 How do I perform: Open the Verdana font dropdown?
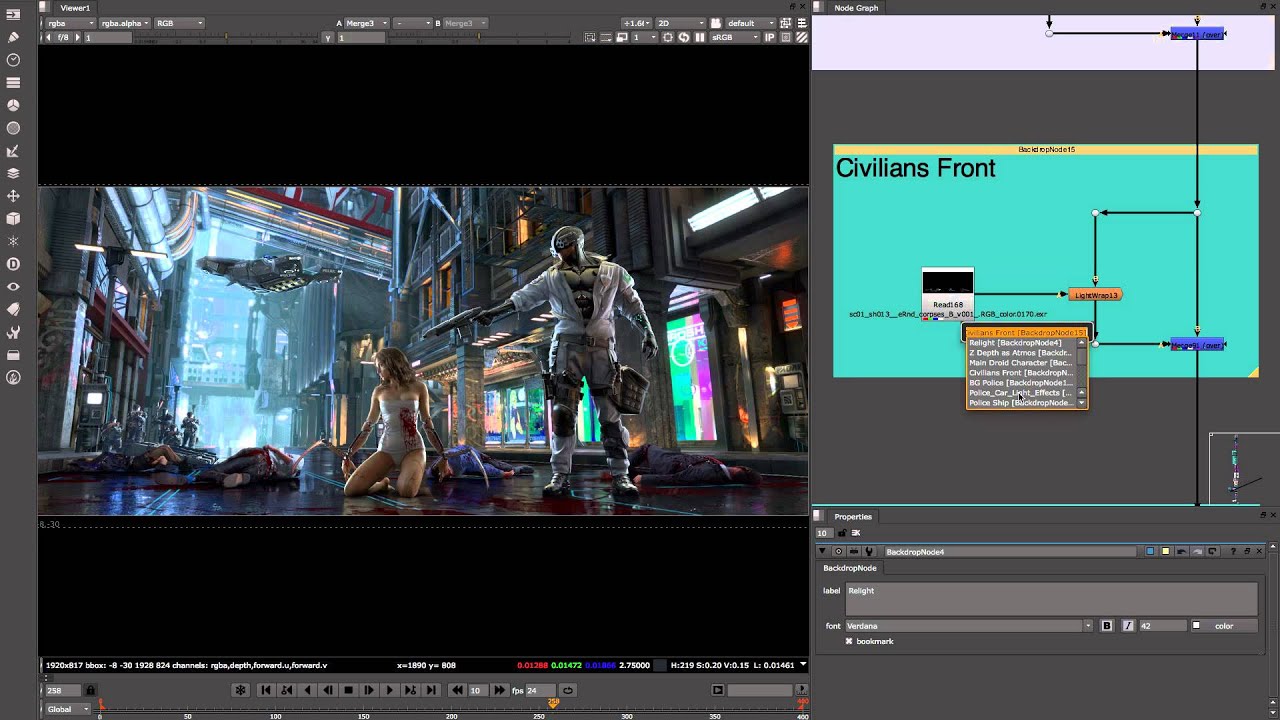pyautogui.click(x=969, y=626)
